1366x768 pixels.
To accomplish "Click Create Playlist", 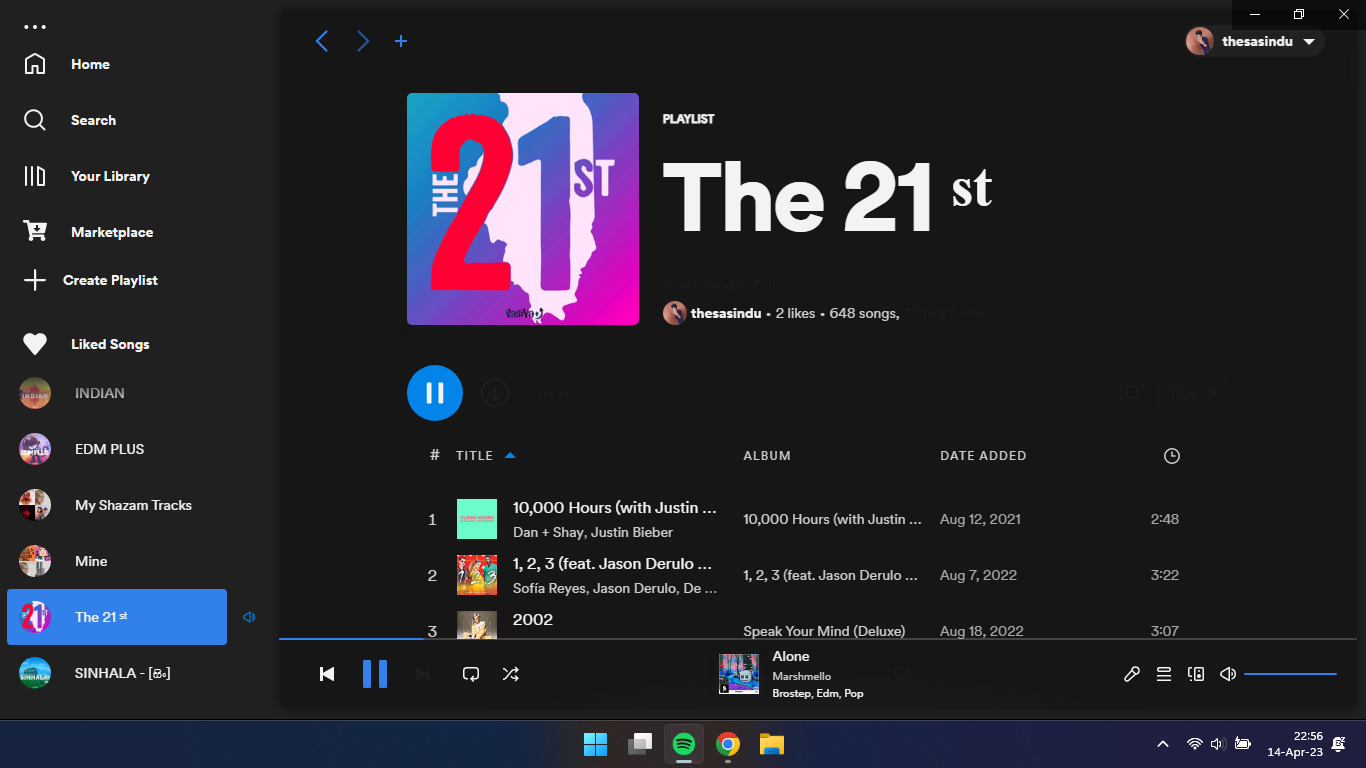I will [x=110, y=280].
